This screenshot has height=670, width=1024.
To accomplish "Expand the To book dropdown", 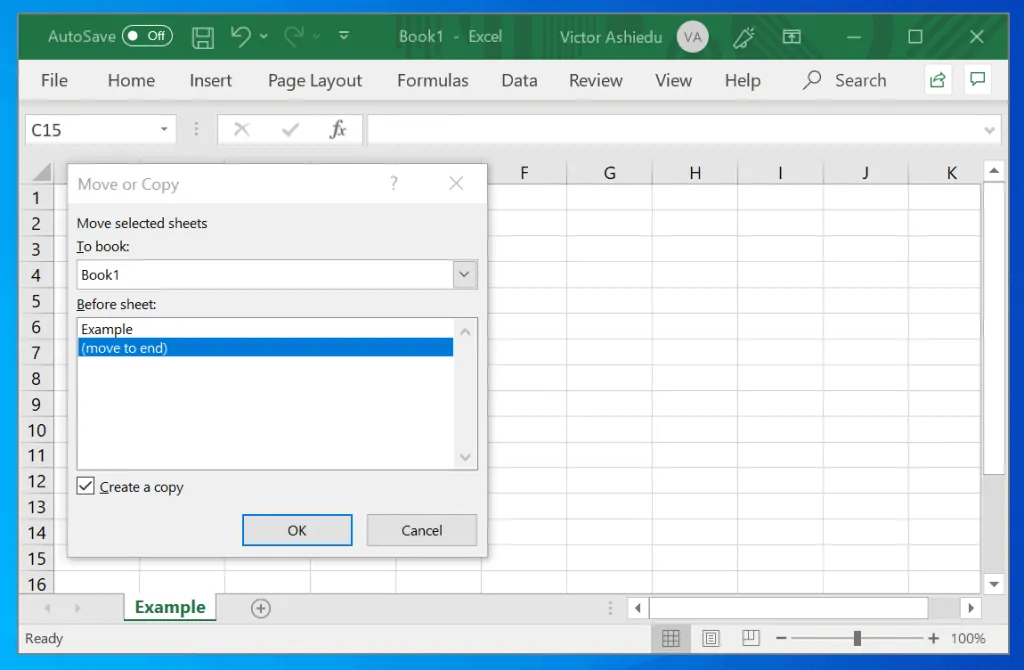I will pyautogui.click(x=464, y=275).
